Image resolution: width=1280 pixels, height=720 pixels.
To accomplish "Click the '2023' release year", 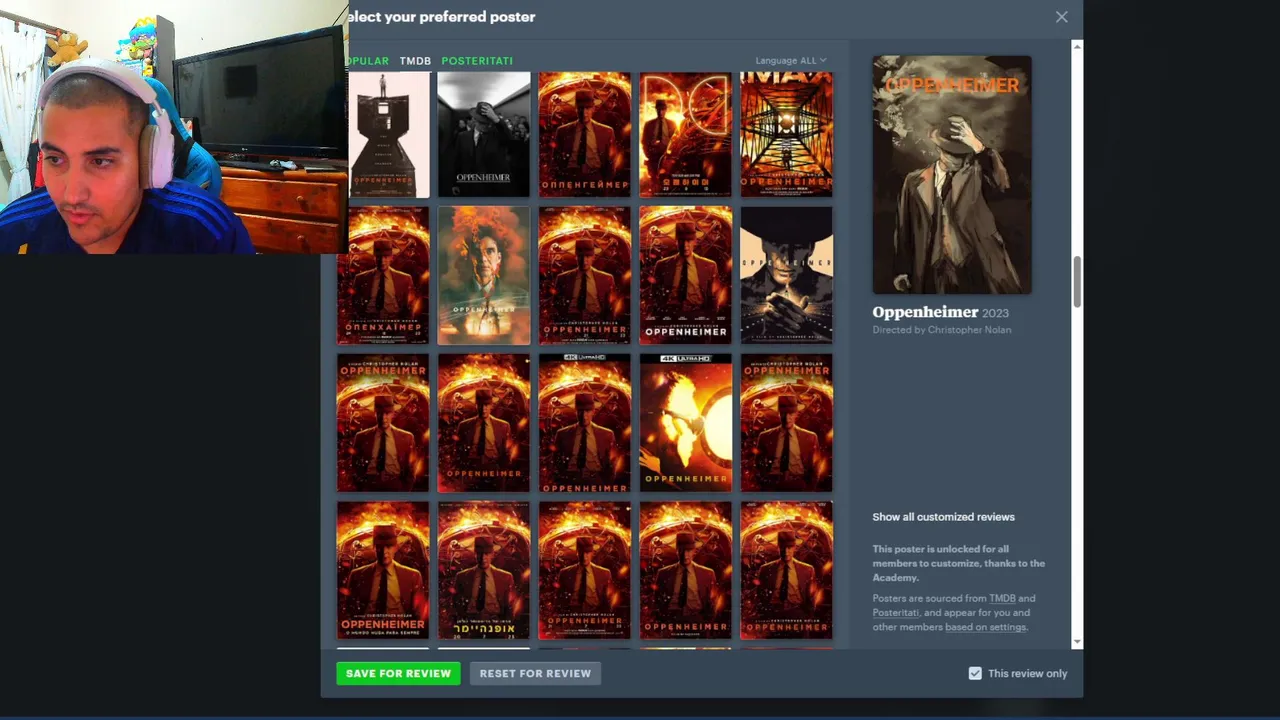I will click(x=995, y=313).
